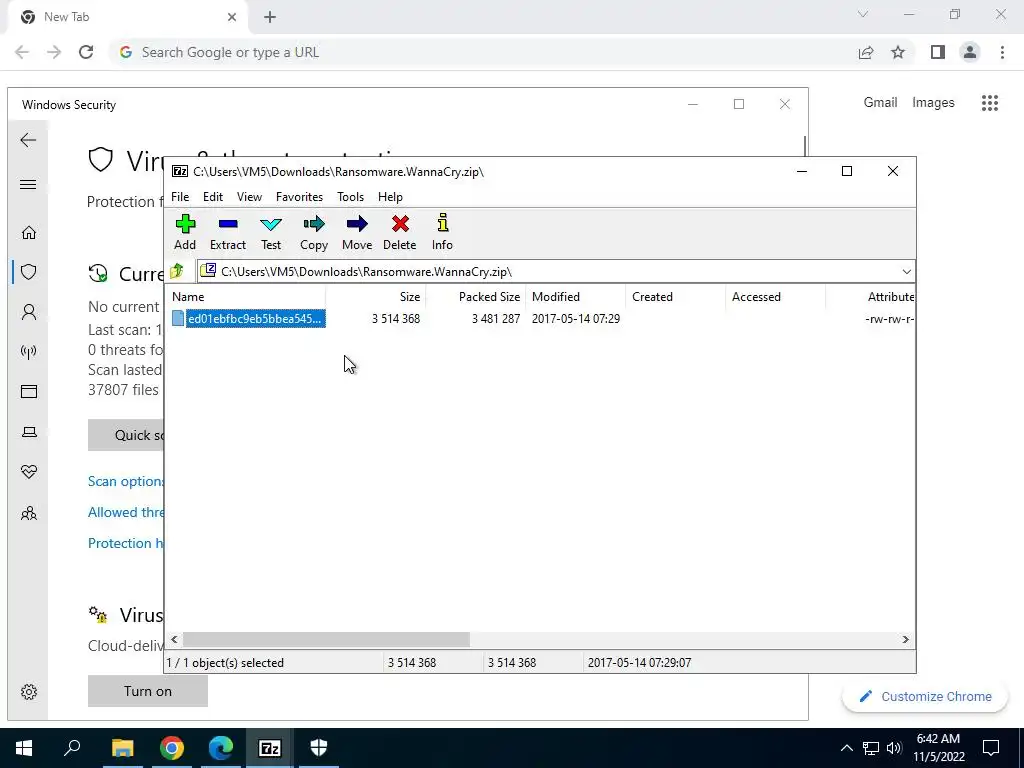Open the Help menu in 7-Zip

click(x=390, y=197)
